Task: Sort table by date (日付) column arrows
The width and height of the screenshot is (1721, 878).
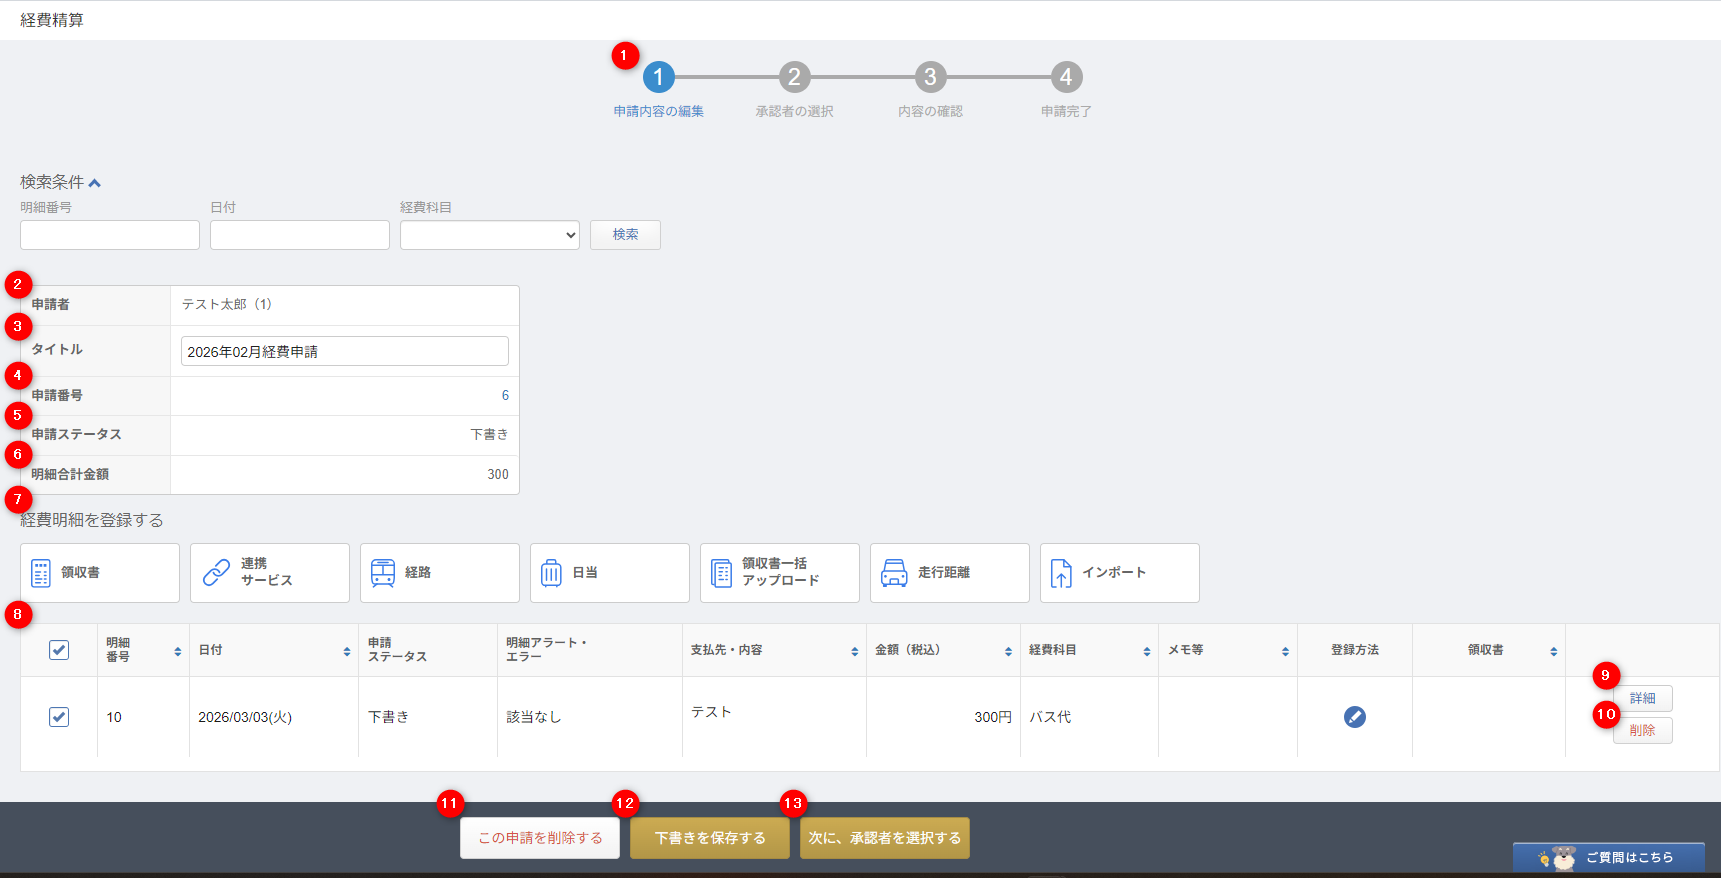Action: click(347, 651)
